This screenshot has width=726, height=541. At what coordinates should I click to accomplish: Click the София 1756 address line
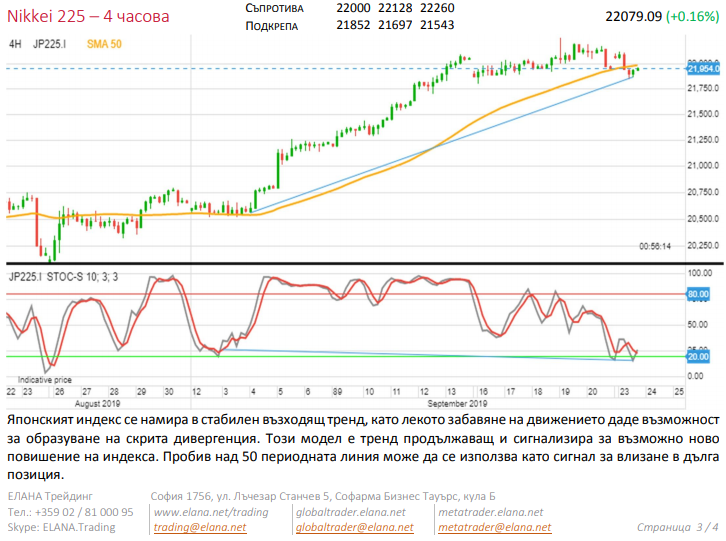pyautogui.click(x=323, y=496)
